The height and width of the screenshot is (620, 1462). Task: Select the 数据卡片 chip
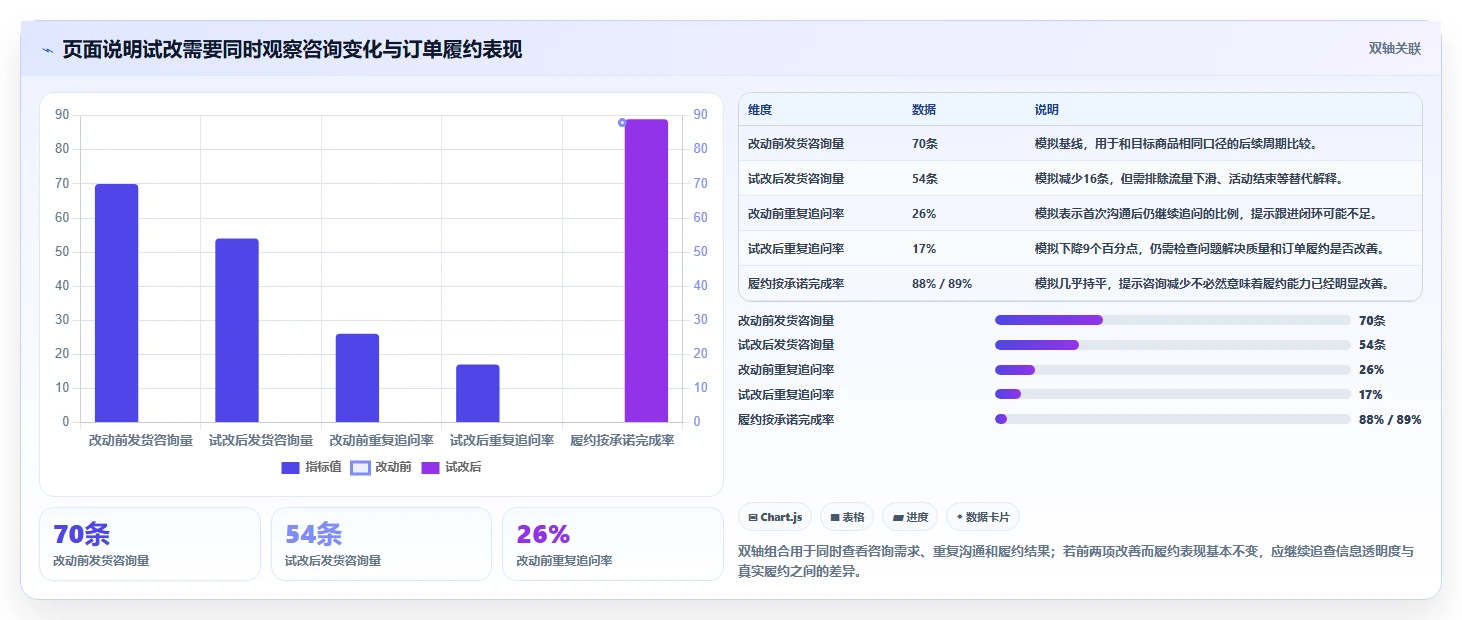point(983,517)
